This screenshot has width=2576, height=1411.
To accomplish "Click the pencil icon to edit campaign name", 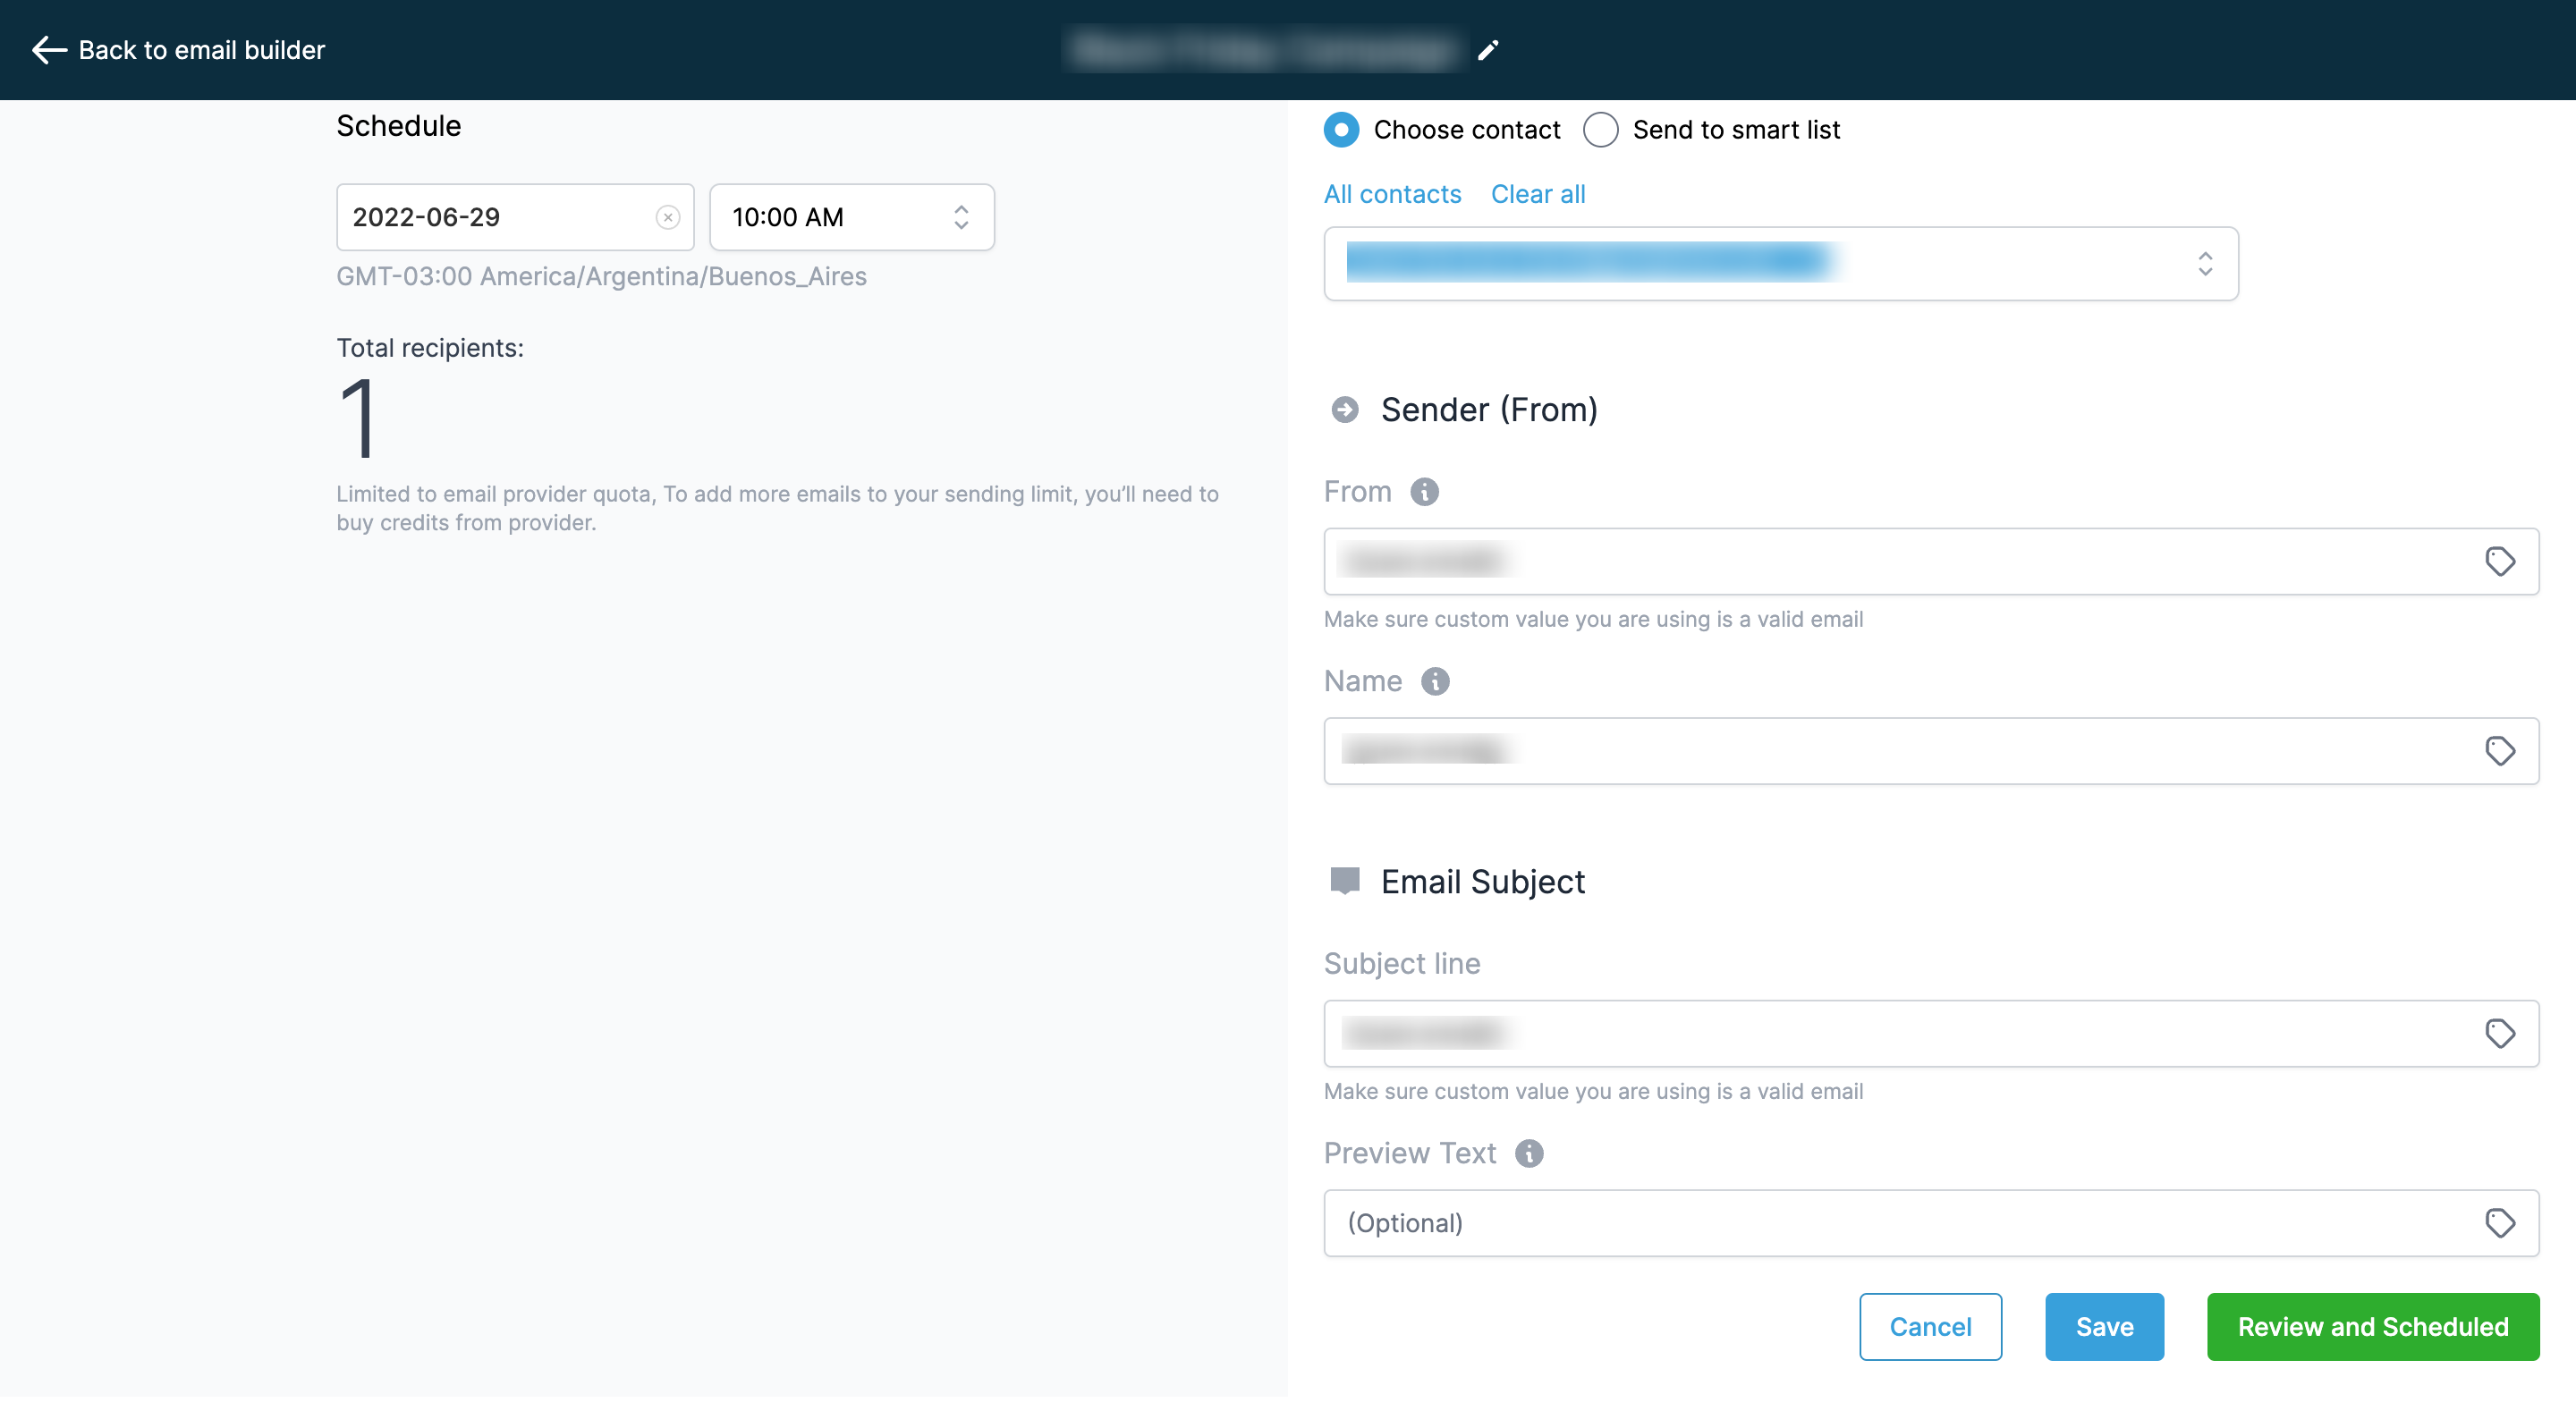I will point(1488,50).
